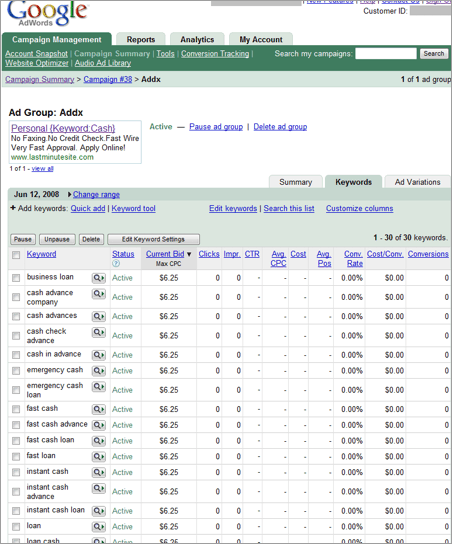The width and height of the screenshot is (452, 544).
Task: Check the cash in advance checkbox
Action: point(16,355)
